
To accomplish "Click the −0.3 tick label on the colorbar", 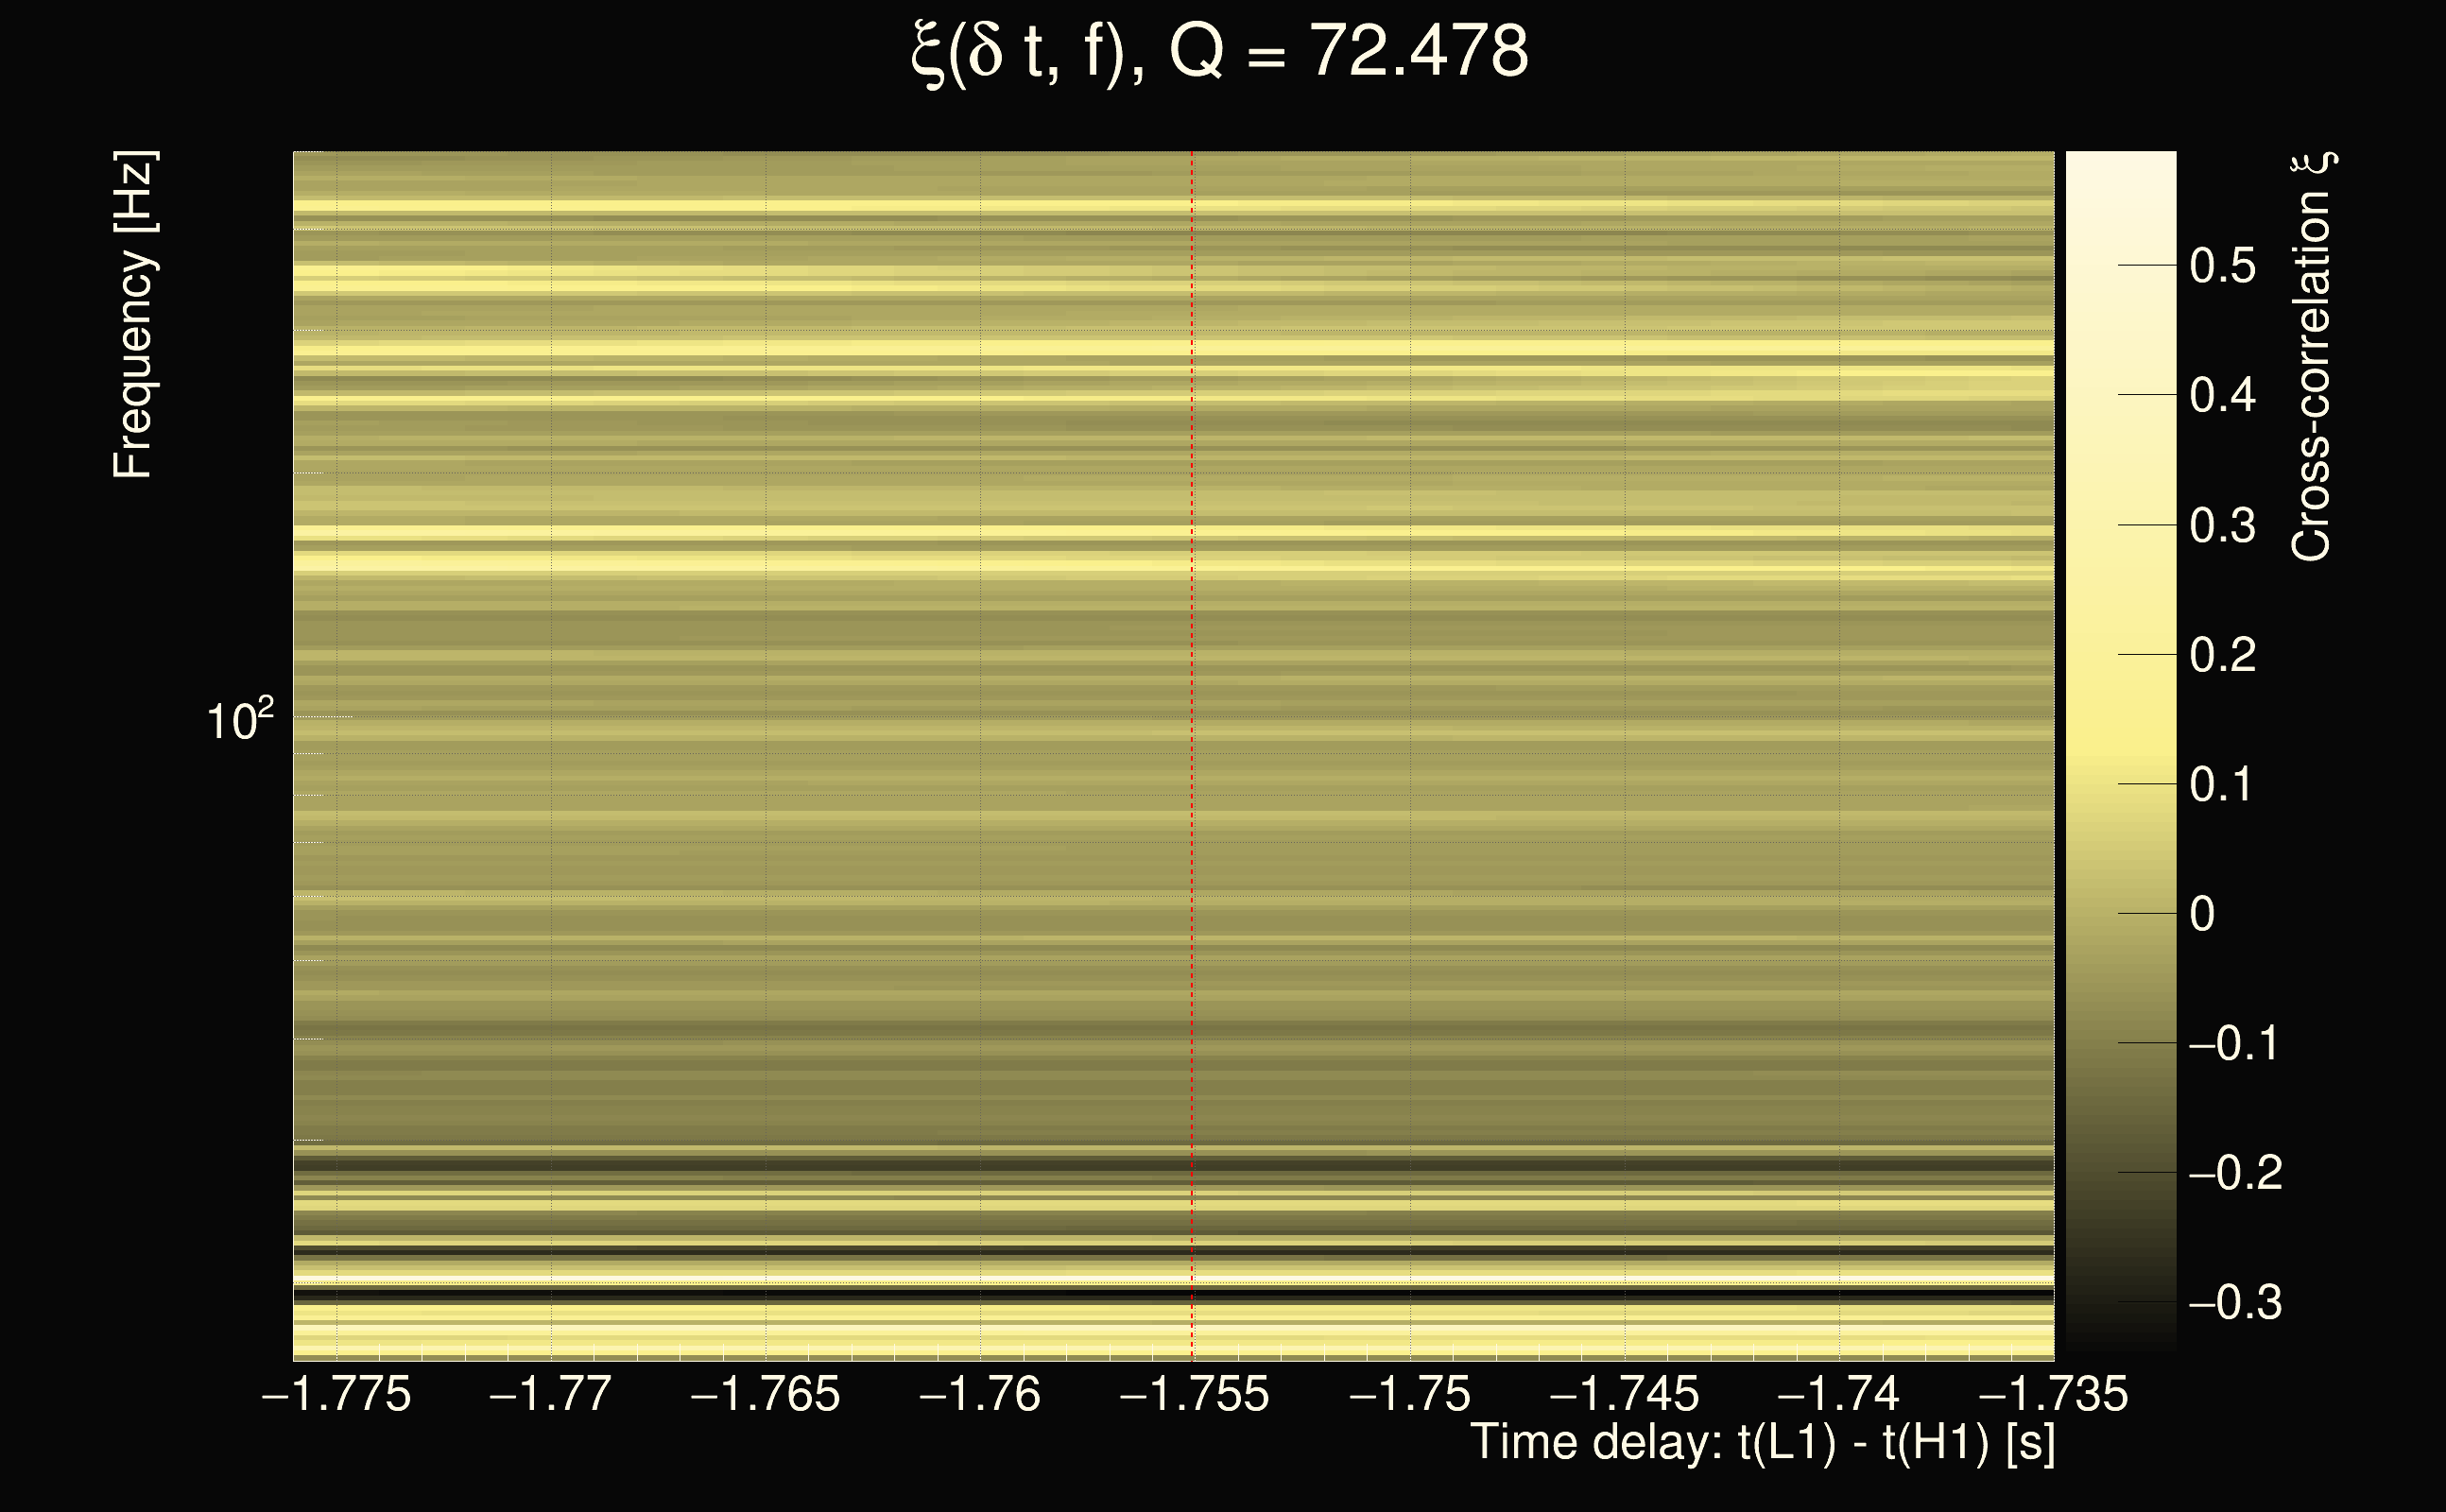I will coord(2235,1303).
